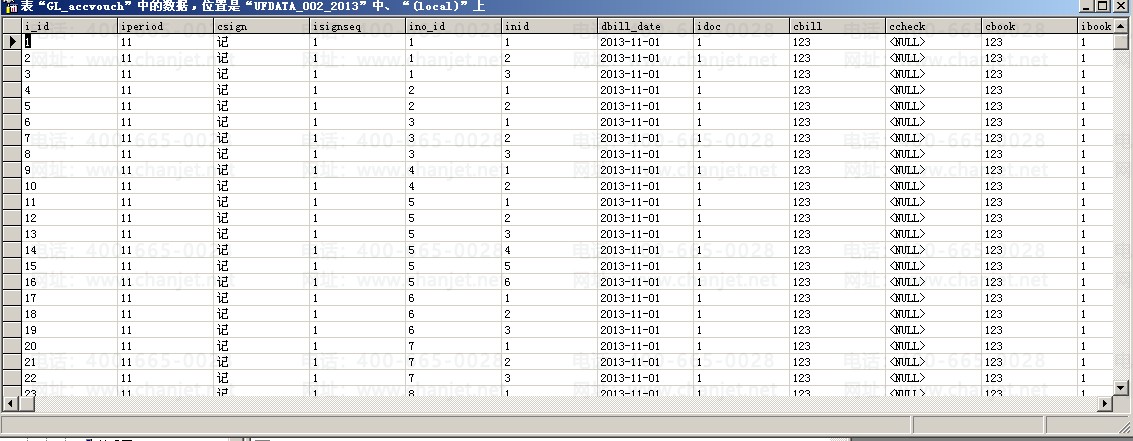Viewport: 1133px width, 441px height.
Task: Click the dbill_date cell of row 14
Action: (645, 250)
